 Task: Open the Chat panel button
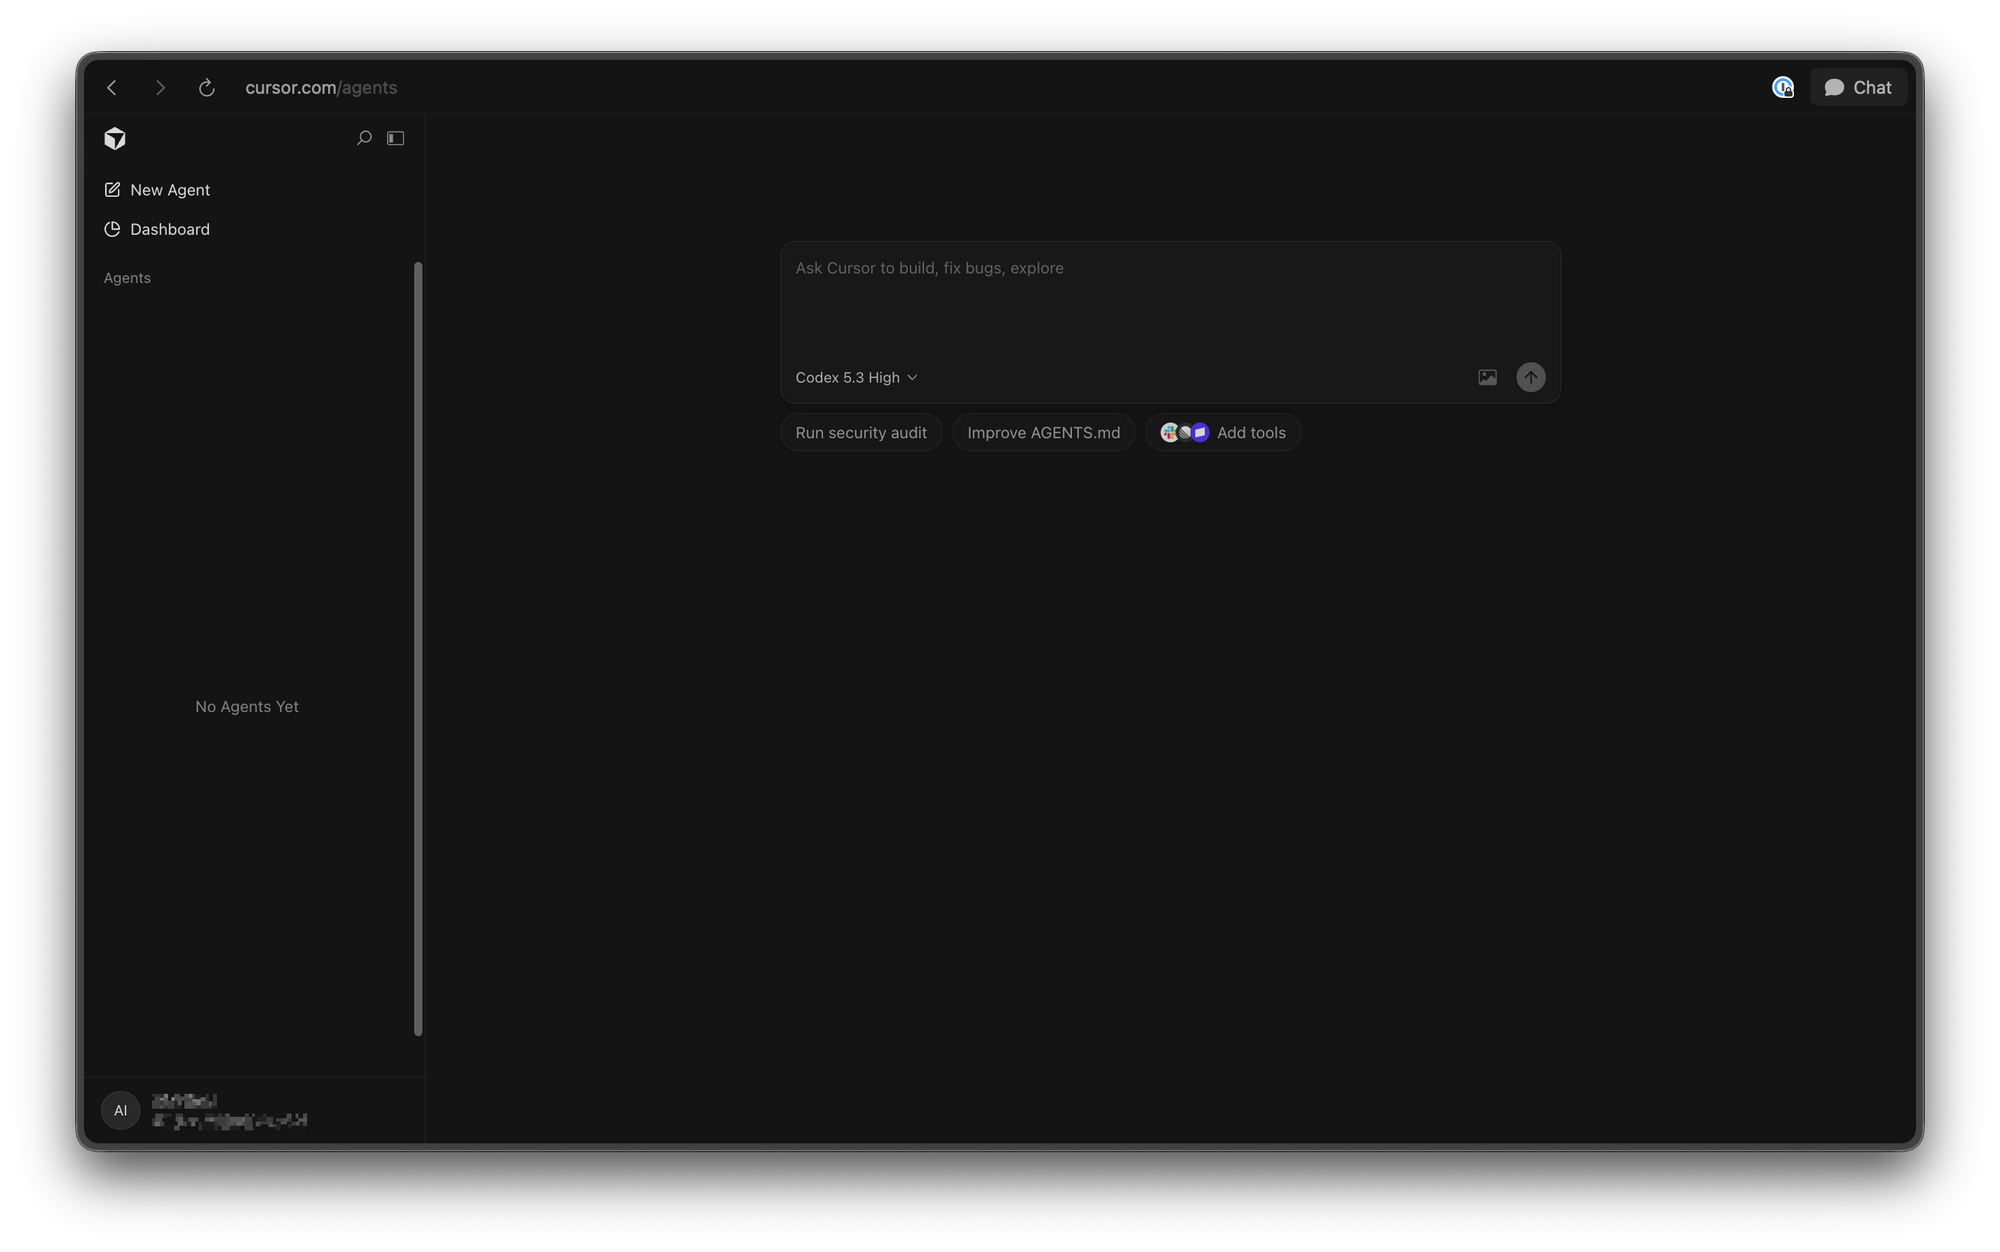pos(1858,88)
